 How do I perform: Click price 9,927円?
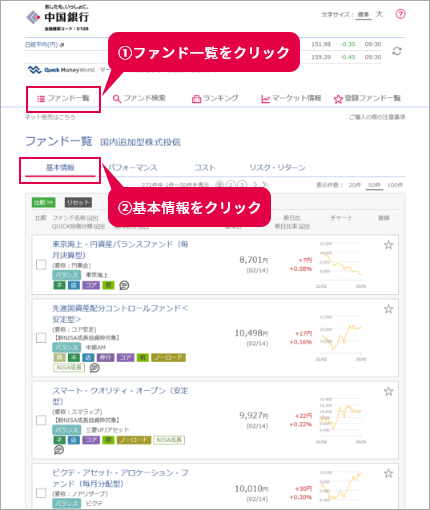click(254, 416)
